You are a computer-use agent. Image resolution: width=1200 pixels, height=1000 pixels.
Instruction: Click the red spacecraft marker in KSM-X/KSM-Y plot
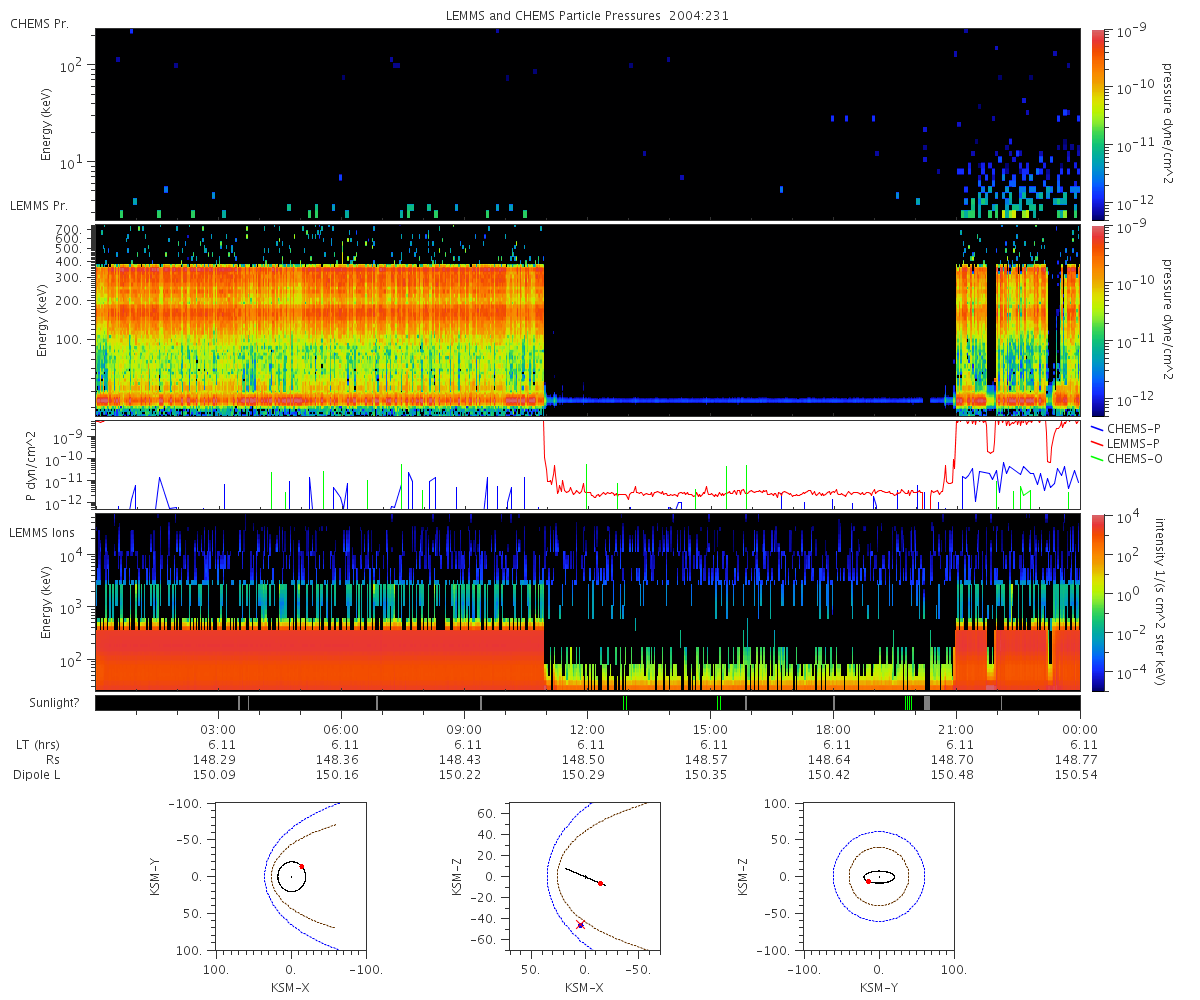click(301, 866)
